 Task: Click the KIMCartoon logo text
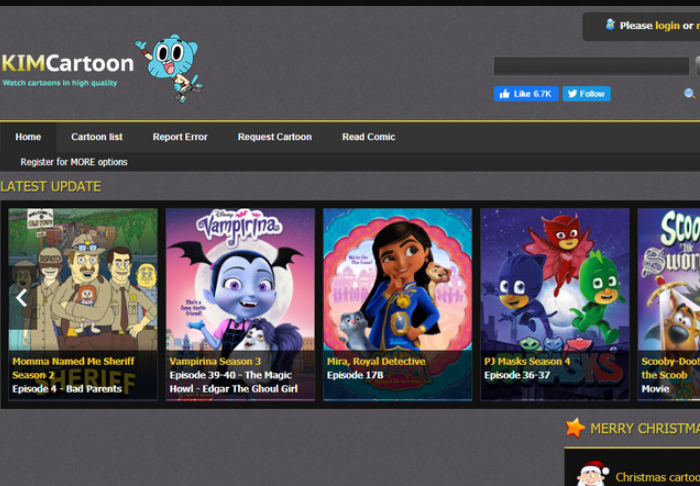click(x=67, y=63)
